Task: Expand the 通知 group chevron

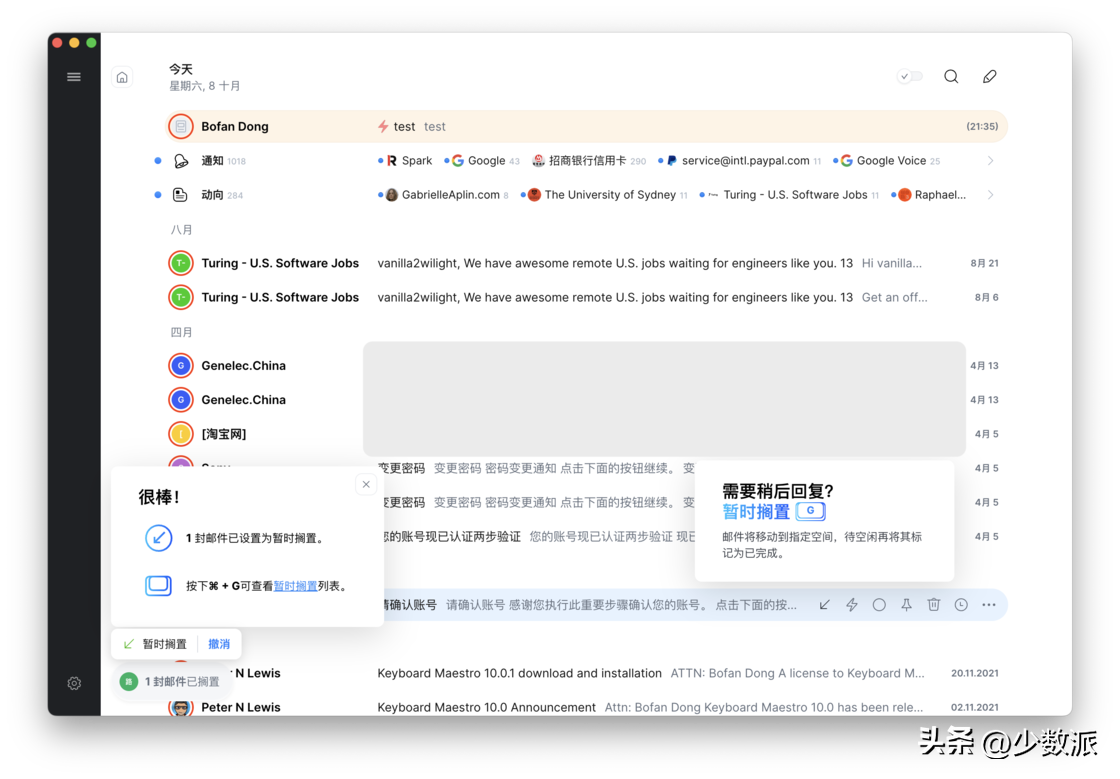Action: click(x=991, y=161)
